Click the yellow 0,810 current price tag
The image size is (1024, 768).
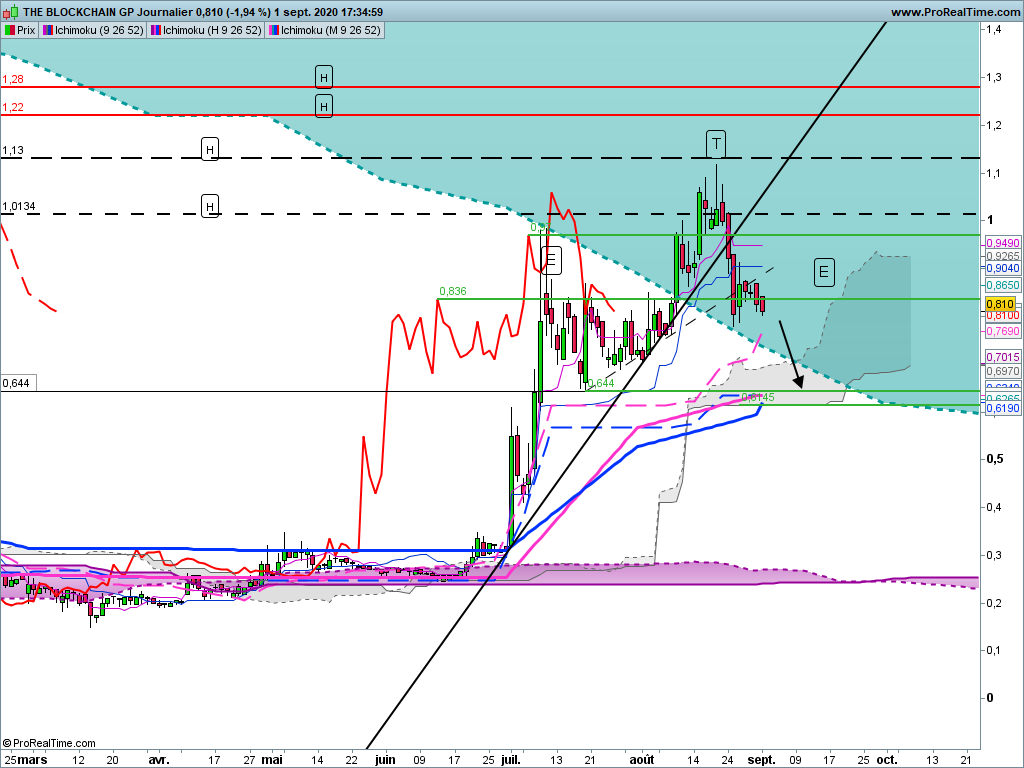tap(1000, 304)
